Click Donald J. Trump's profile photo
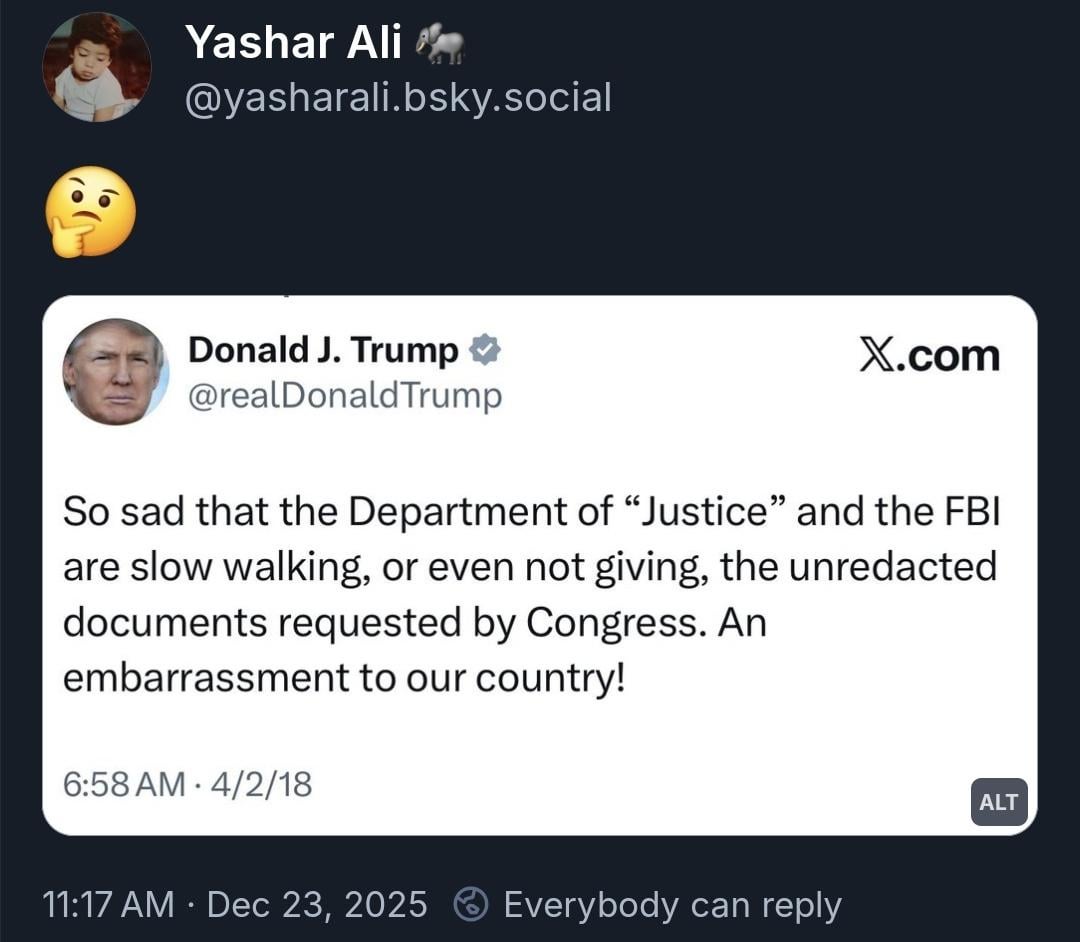The height and width of the screenshot is (942, 1080). 115,372
